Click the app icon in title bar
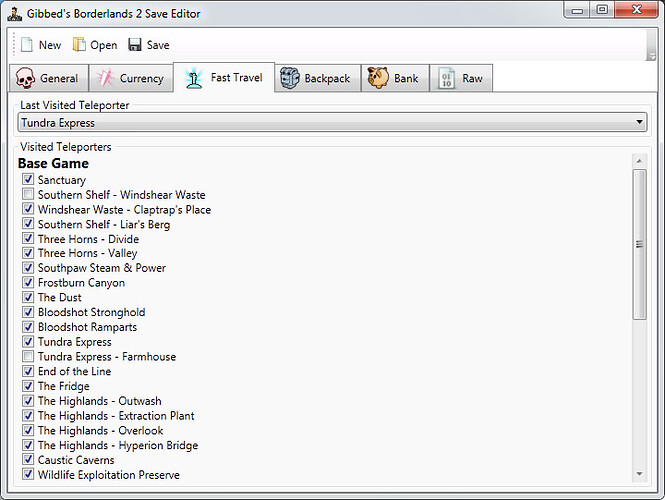Image resolution: width=665 pixels, height=500 pixels. click(15, 11)
